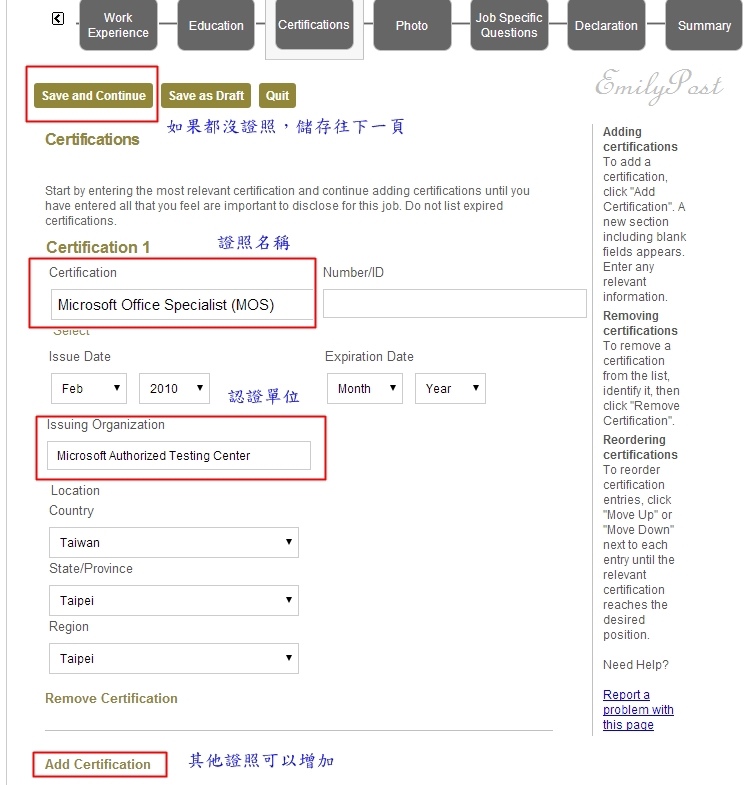The height and width of the screenshot is (785, 752).
Task: Open the State/Province dropdown
Action: pos(174,600)
